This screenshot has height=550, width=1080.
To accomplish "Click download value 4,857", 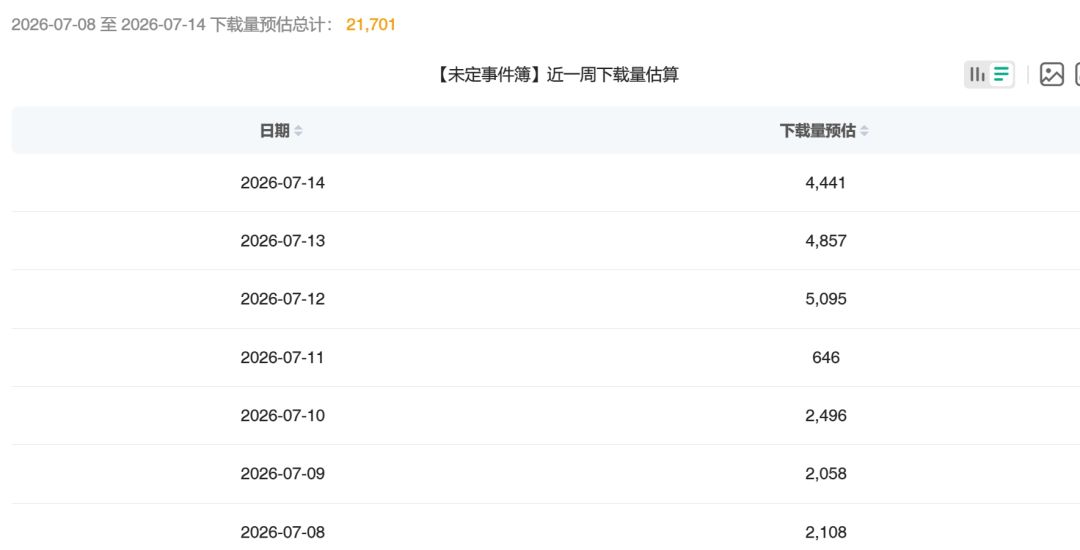I will click(x=825, y=241).
